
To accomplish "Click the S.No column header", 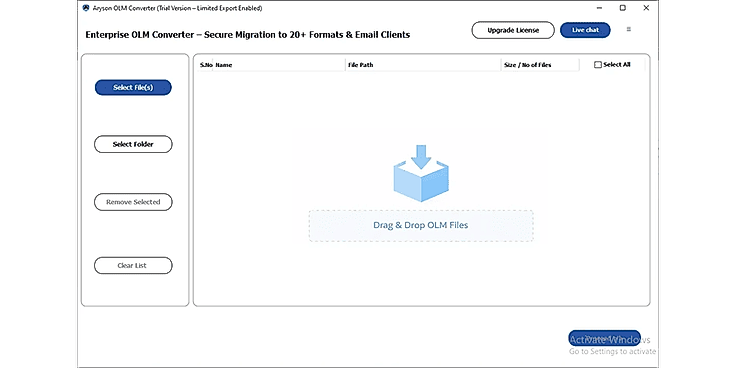I will (x=206, y=65).
